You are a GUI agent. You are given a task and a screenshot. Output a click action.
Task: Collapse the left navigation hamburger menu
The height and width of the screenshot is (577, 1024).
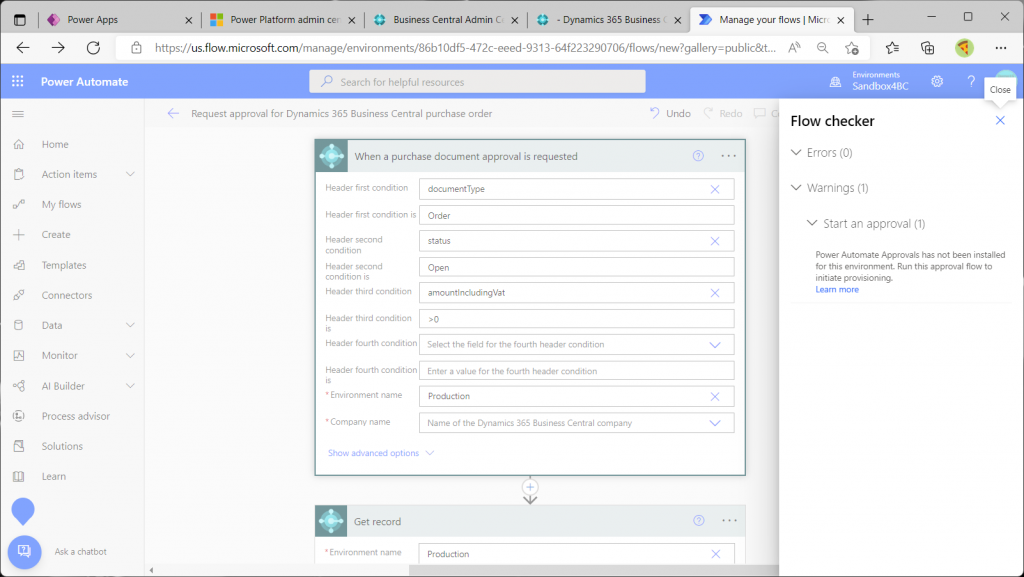[18, 114]
